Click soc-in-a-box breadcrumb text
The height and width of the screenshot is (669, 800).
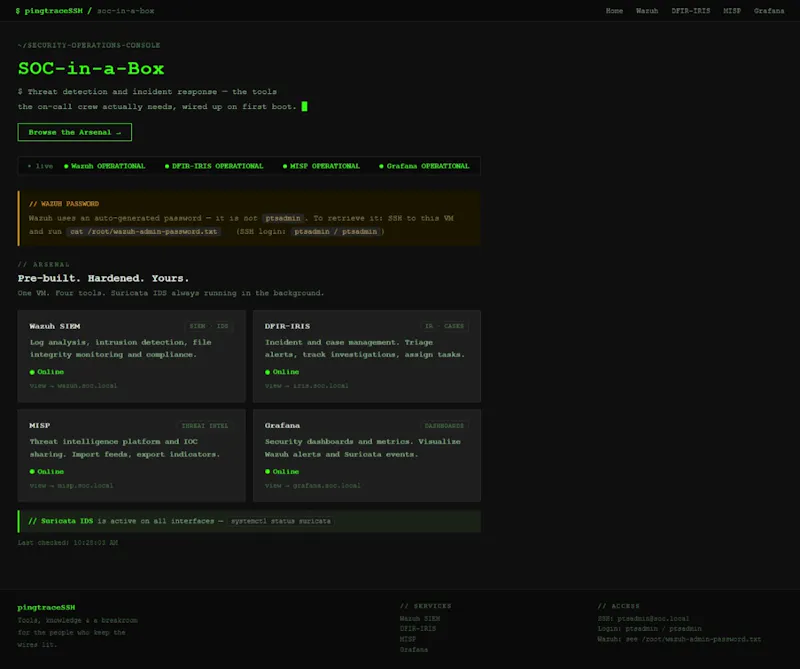point(126,11)
